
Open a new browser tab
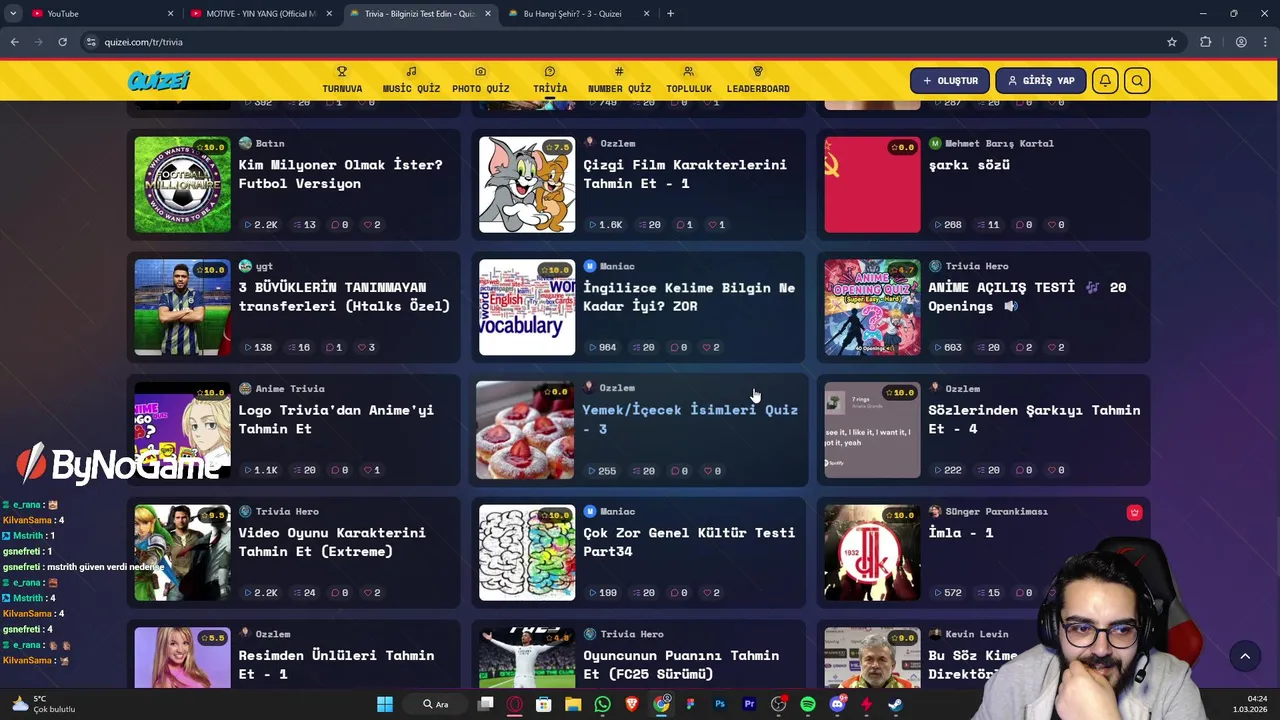pos(670,14)
